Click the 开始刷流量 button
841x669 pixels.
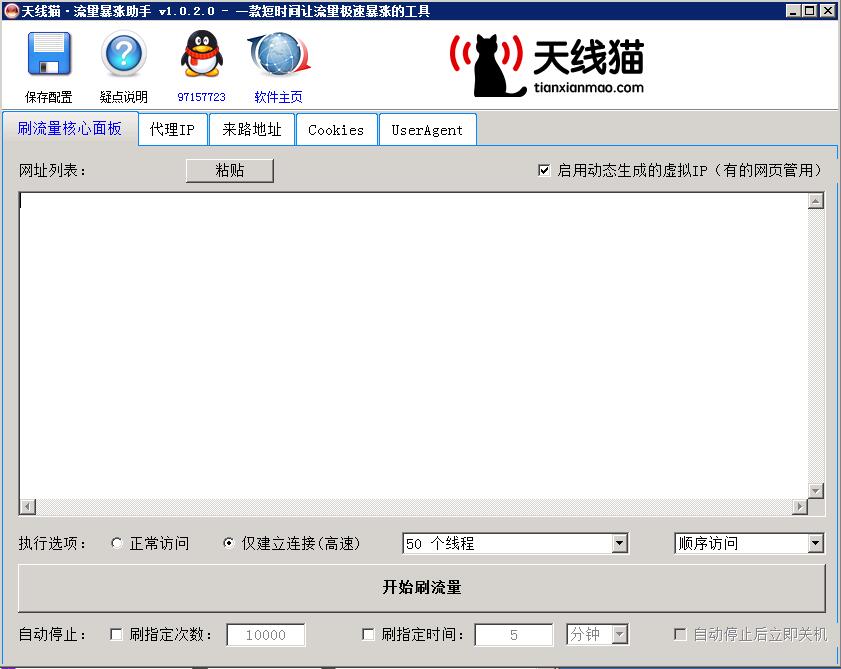(422, 587)
